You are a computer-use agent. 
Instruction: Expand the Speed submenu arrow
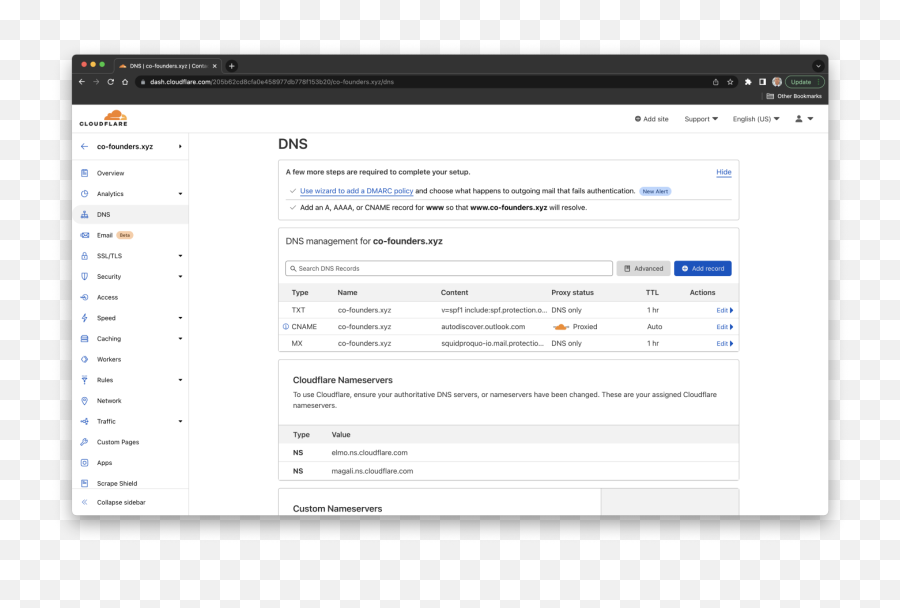point(180,317)
